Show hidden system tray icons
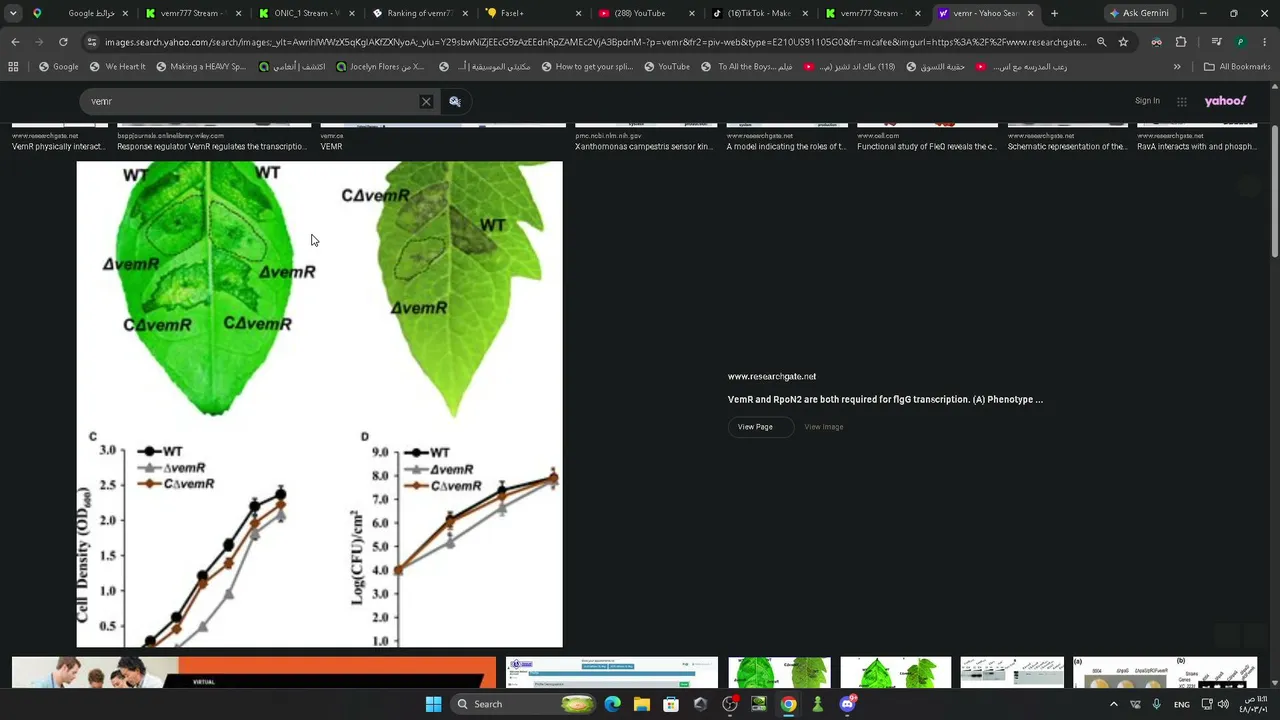 [1114, 704]
